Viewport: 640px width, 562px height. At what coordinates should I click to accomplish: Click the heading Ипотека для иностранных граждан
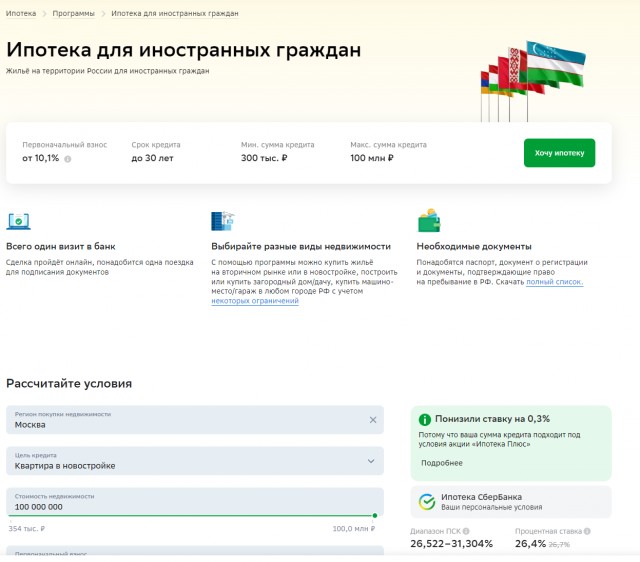click(x=184, y=50)
